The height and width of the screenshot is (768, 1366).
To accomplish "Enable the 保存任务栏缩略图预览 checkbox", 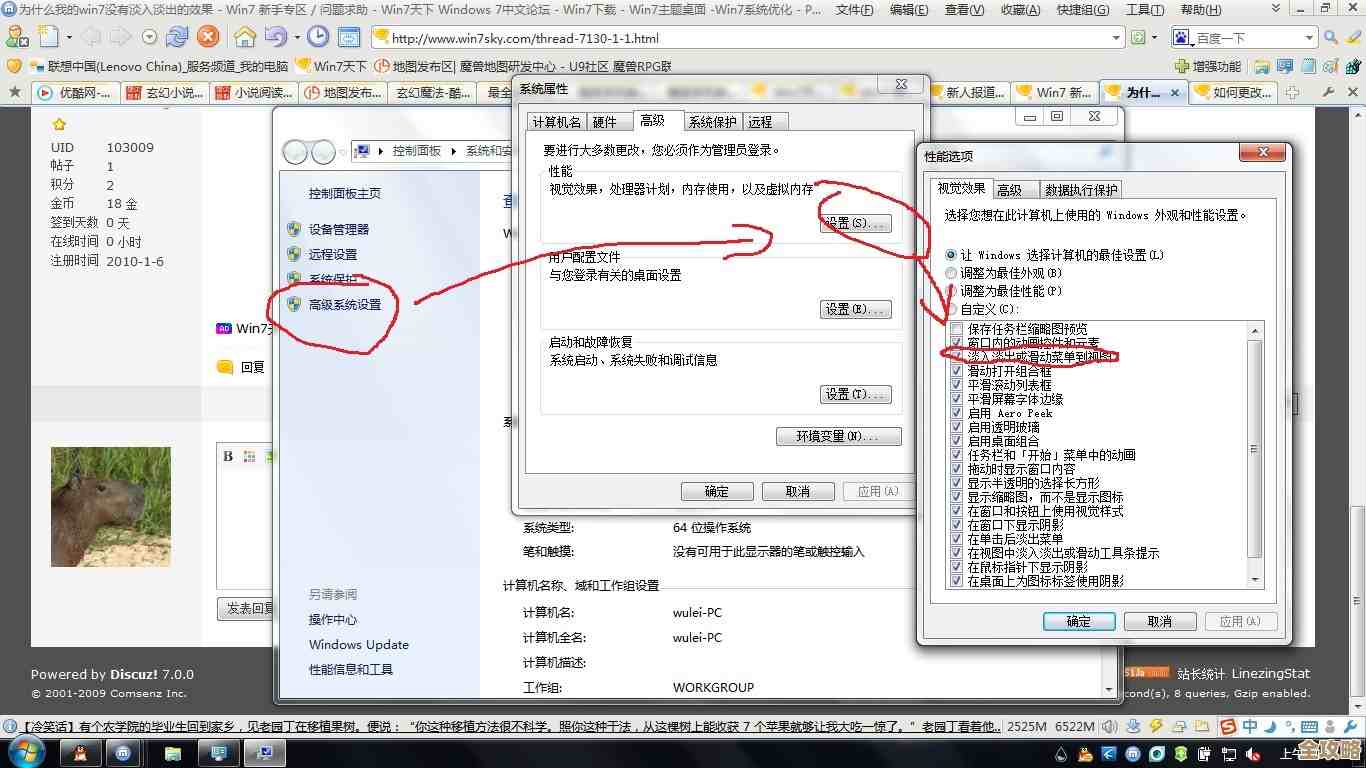I will point(957,328).
